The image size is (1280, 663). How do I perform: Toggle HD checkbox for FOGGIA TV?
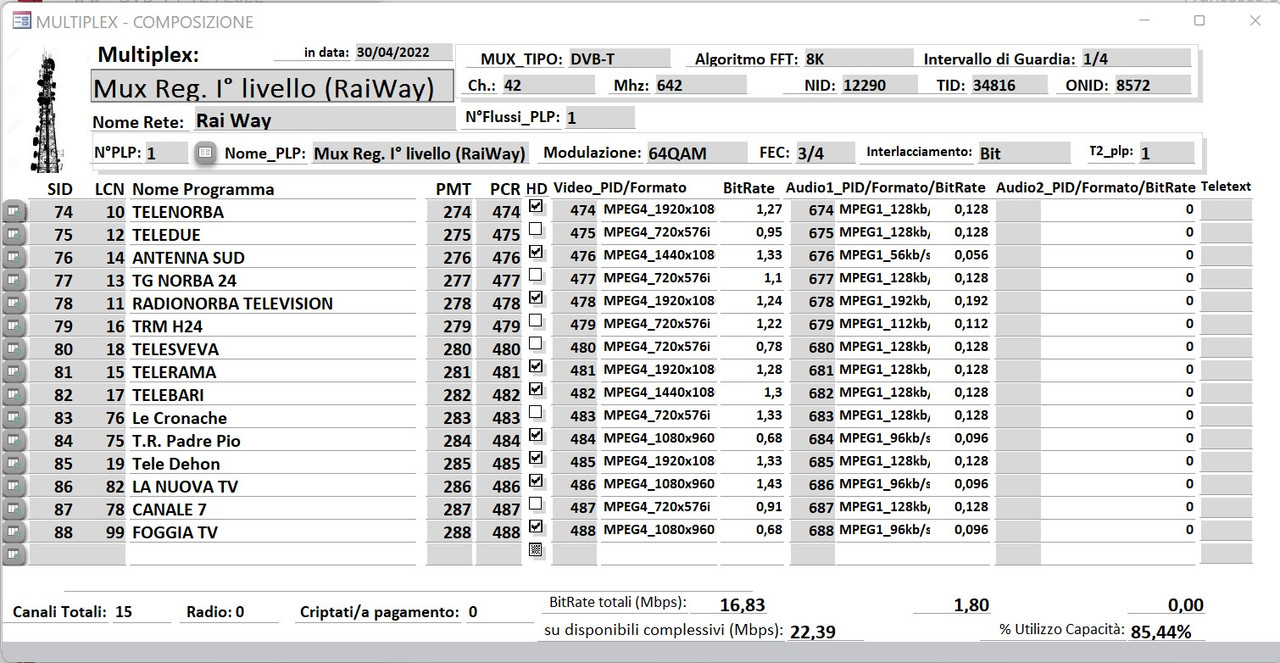pos(536,526)
